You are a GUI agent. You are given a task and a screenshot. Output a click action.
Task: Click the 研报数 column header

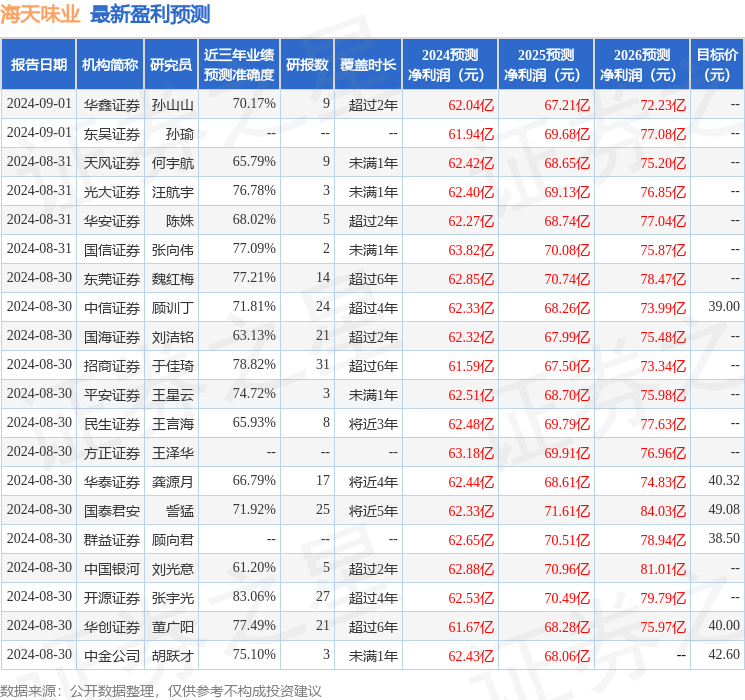(x=307, y=65)
